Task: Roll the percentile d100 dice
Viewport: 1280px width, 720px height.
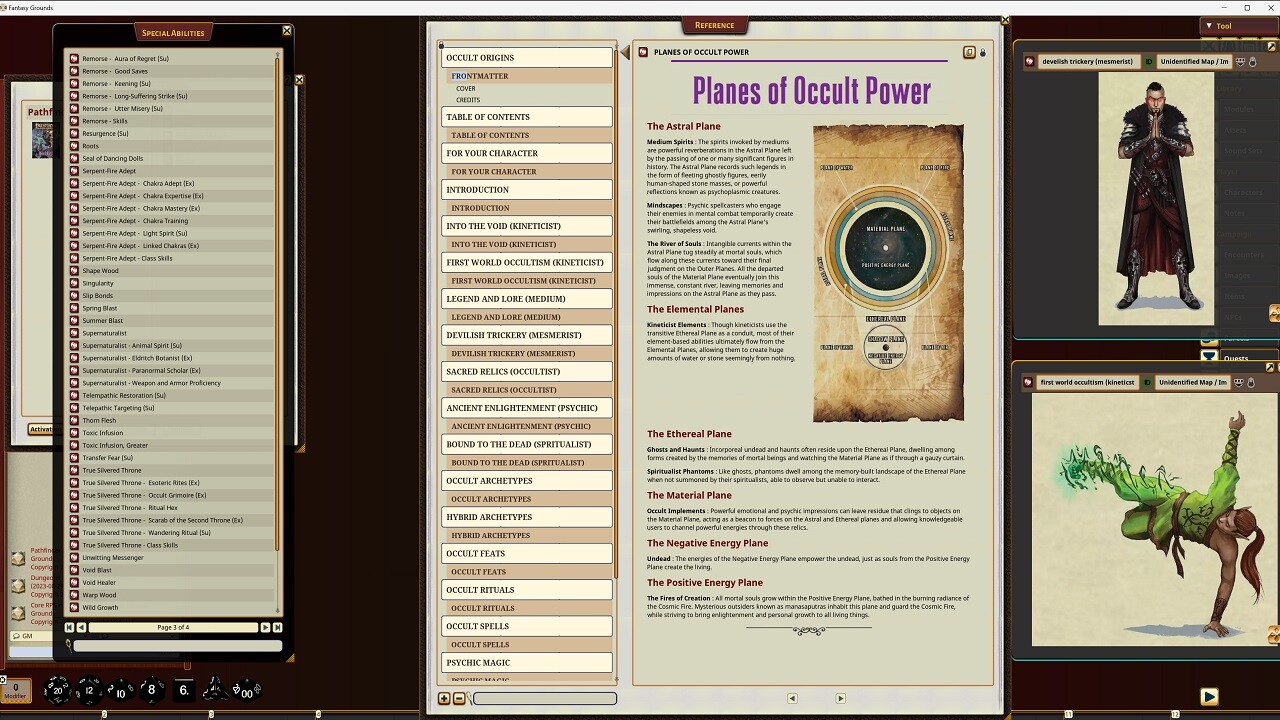Action: click(x=246, y=692)
